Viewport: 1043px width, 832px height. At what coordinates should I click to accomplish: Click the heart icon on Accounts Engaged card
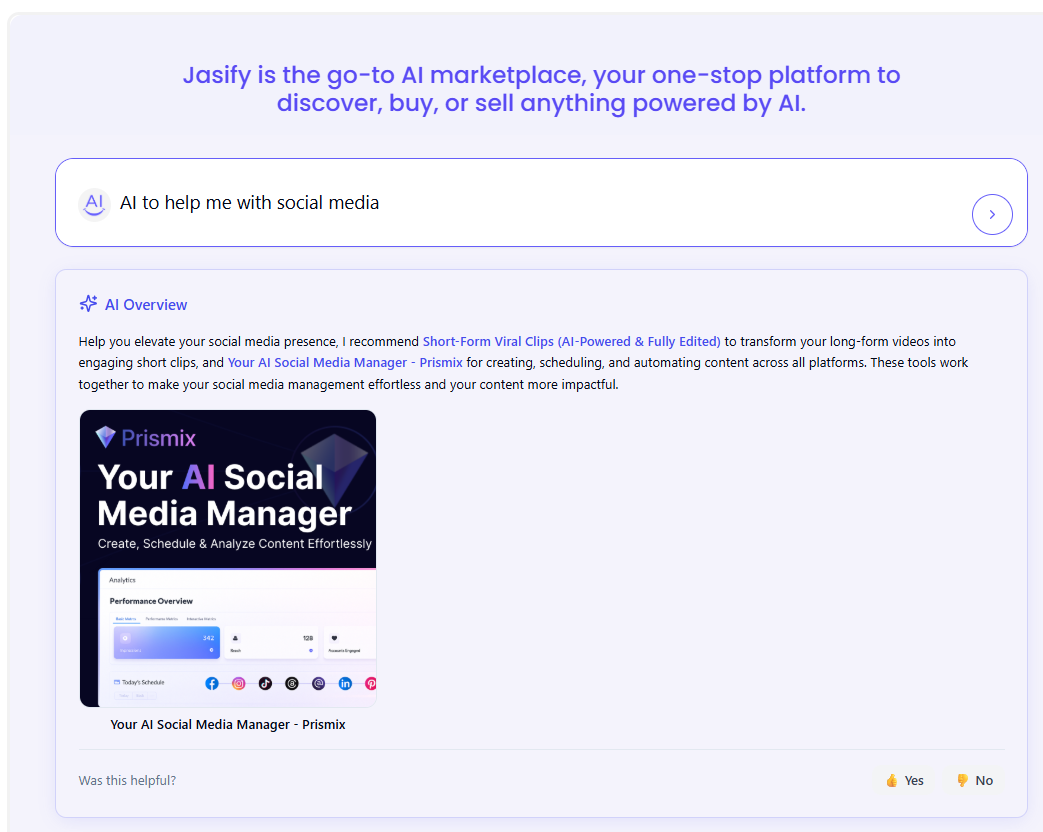(x=335, y=638)
